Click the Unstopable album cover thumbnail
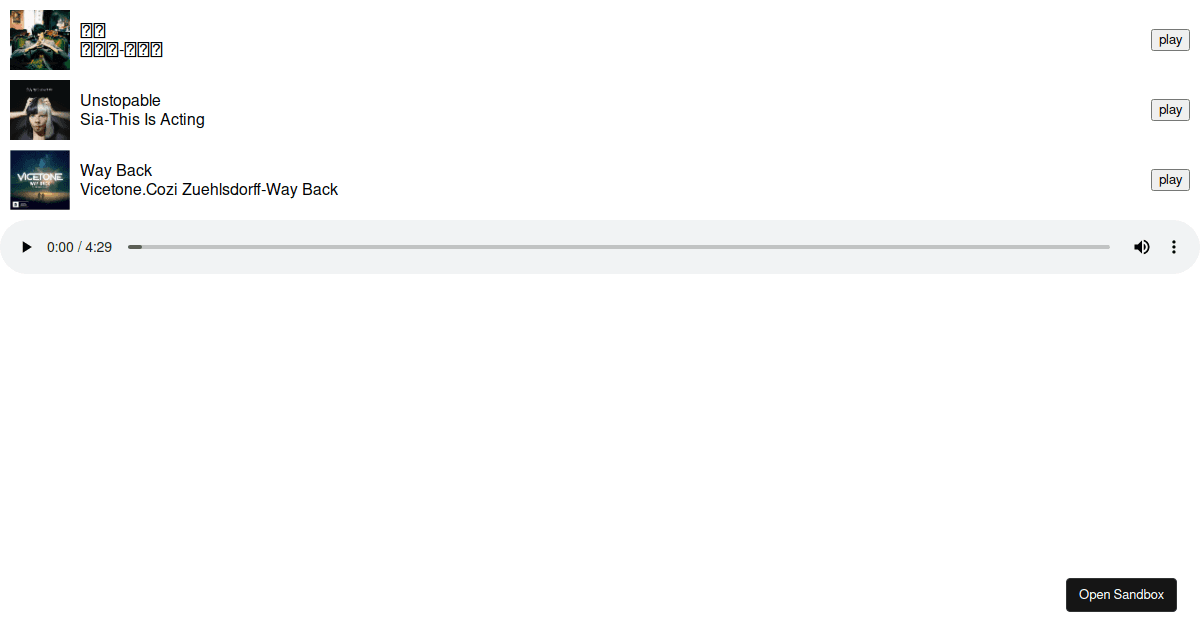 [x=40, y=110]
